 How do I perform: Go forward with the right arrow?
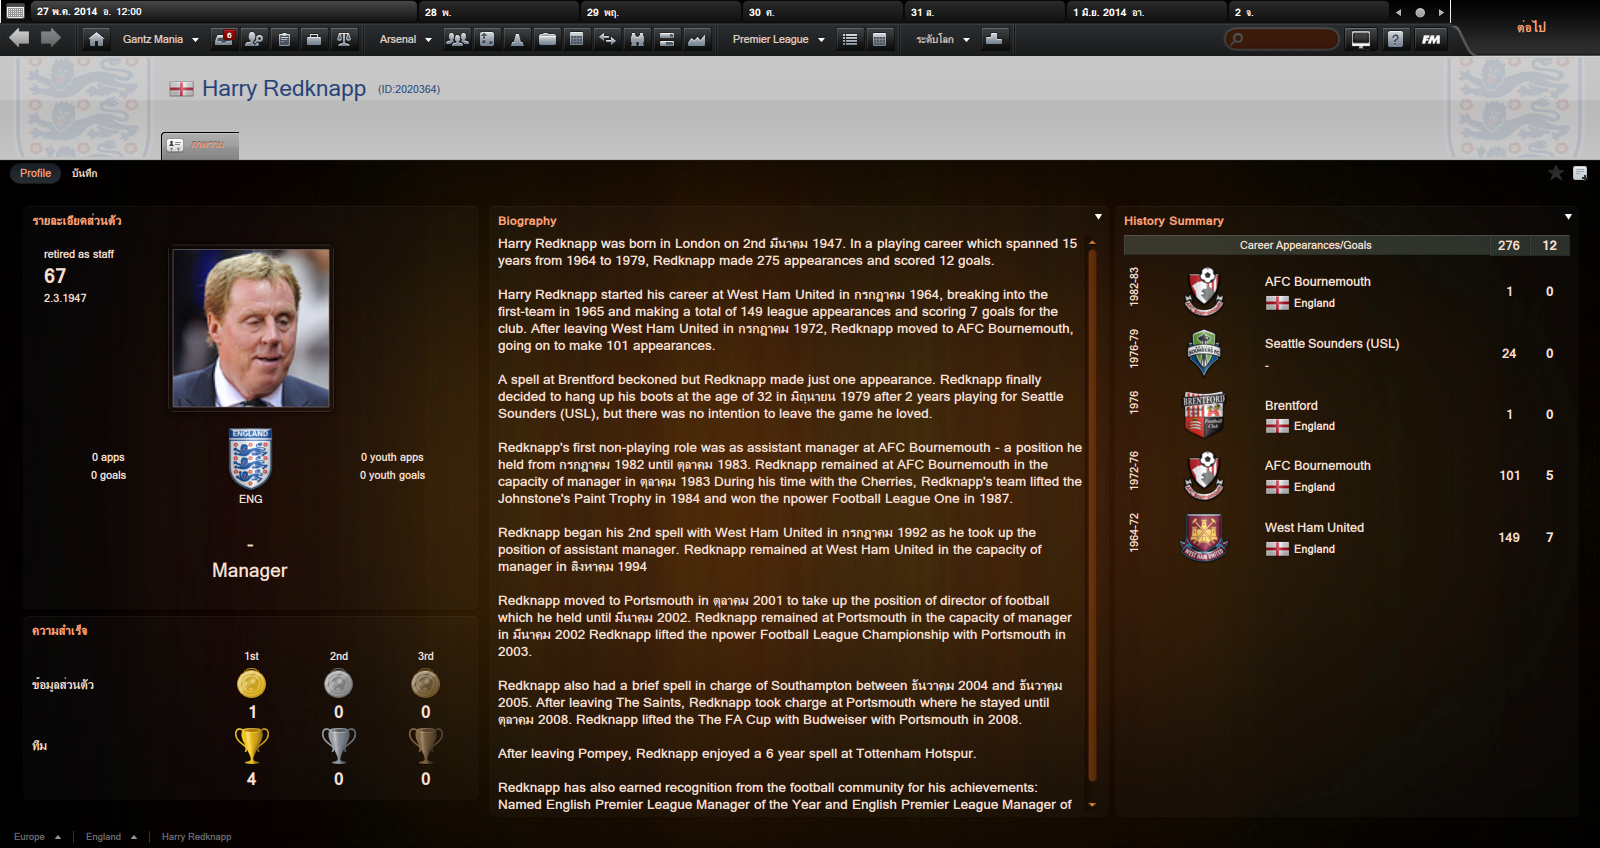(51, 38)
